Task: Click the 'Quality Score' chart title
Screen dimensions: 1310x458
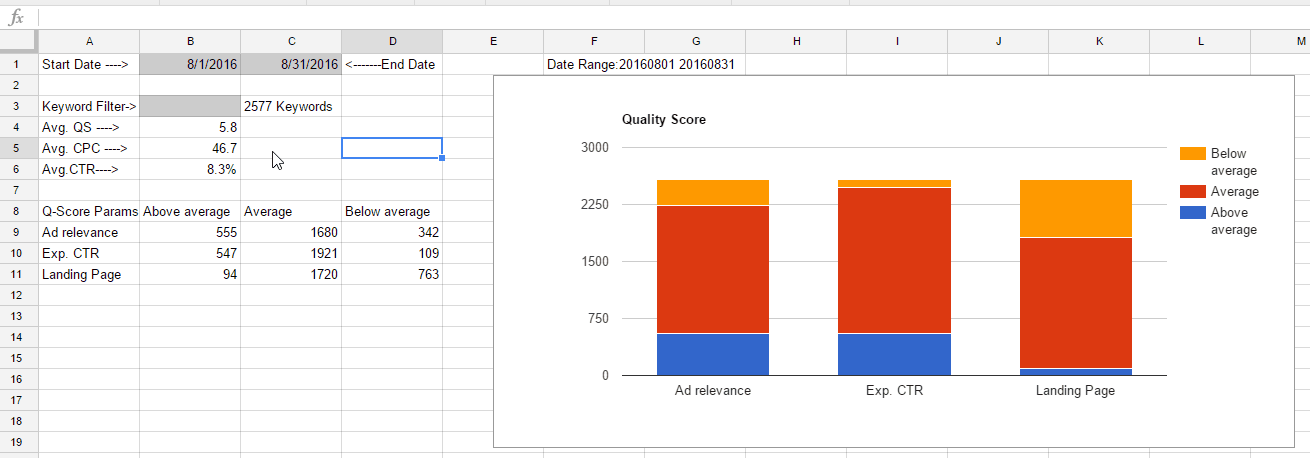Action: (x=663, y=120)
